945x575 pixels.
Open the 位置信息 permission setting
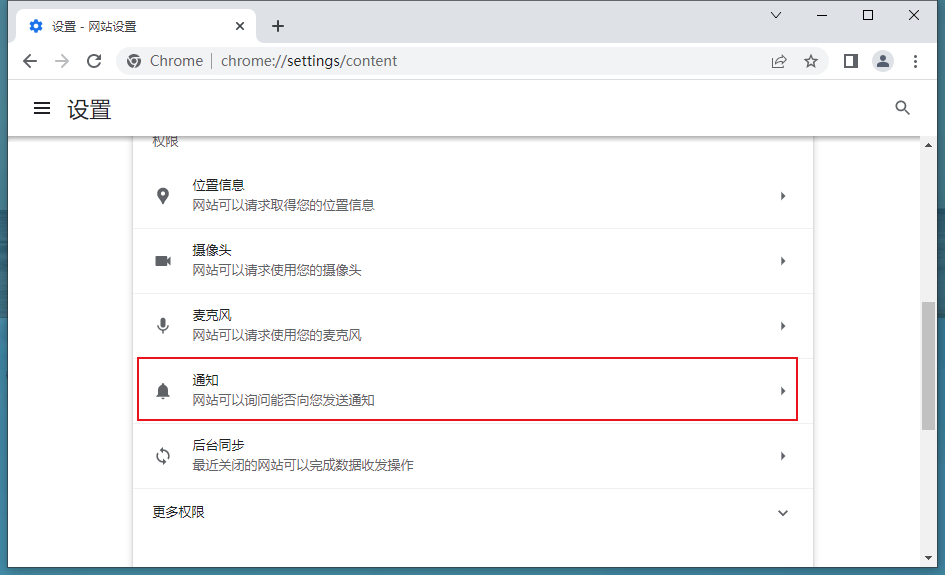(x=473, y=196)
